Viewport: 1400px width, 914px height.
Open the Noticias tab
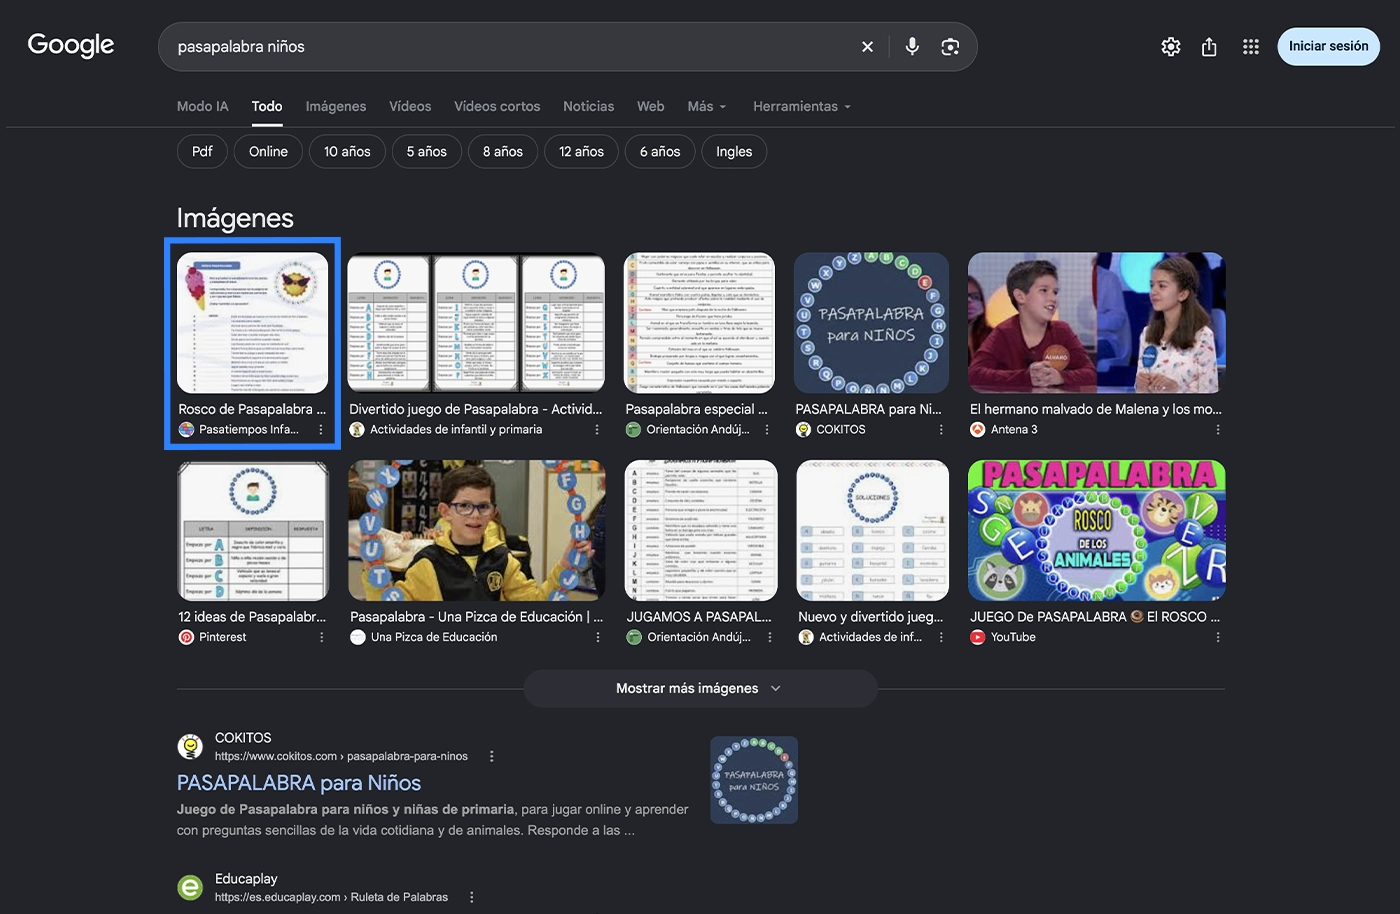[589, 106]
